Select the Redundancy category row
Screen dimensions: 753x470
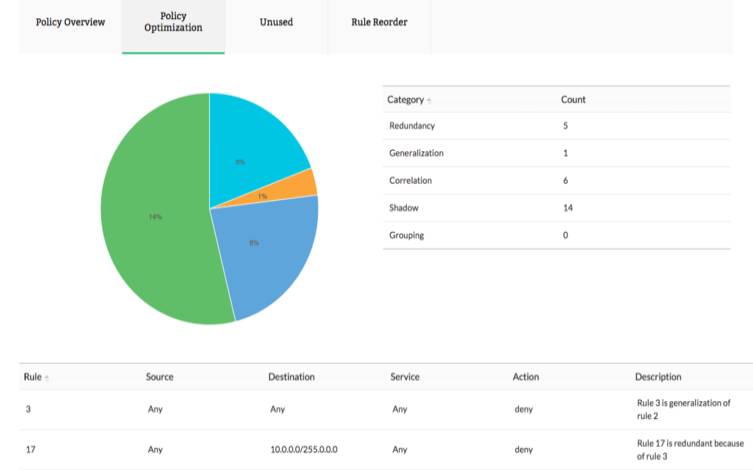coord(410,126)
